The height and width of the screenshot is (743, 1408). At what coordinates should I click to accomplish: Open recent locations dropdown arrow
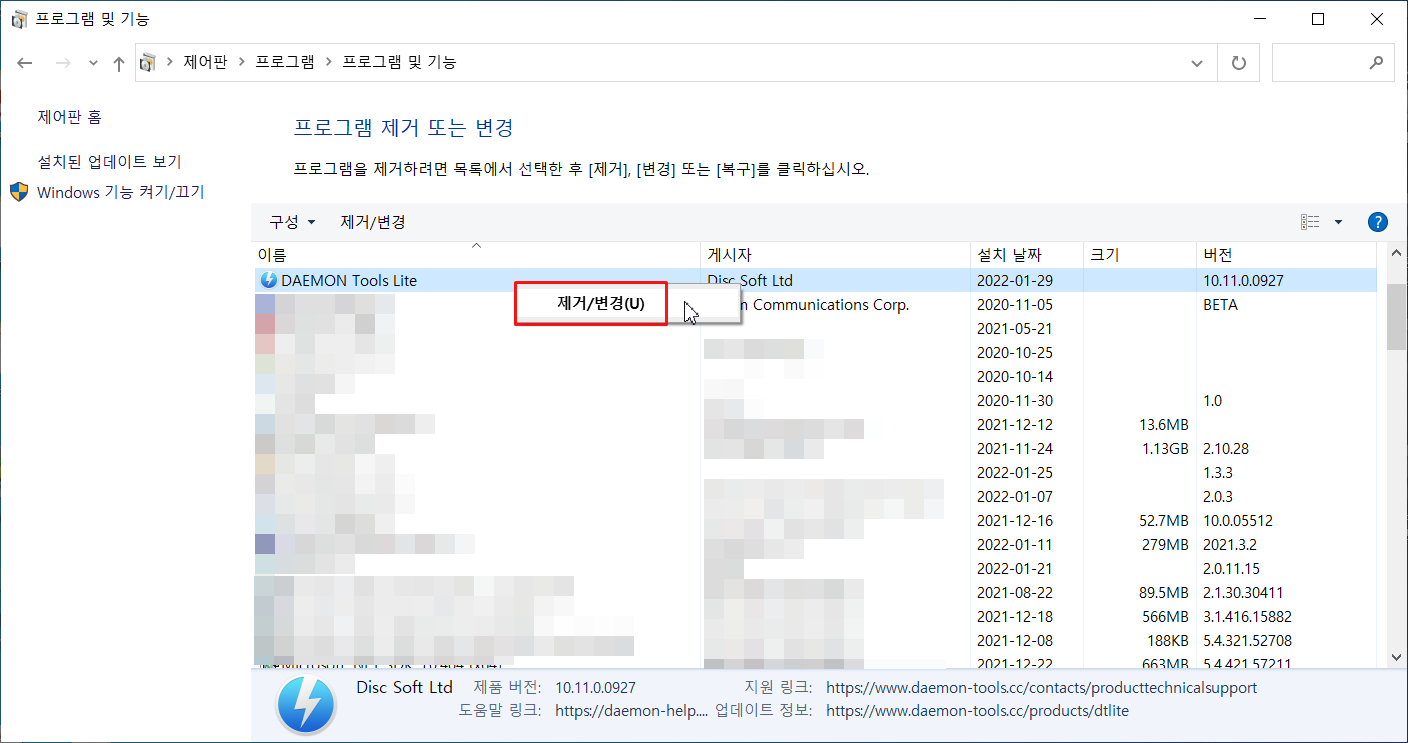[x=93, y=63]
